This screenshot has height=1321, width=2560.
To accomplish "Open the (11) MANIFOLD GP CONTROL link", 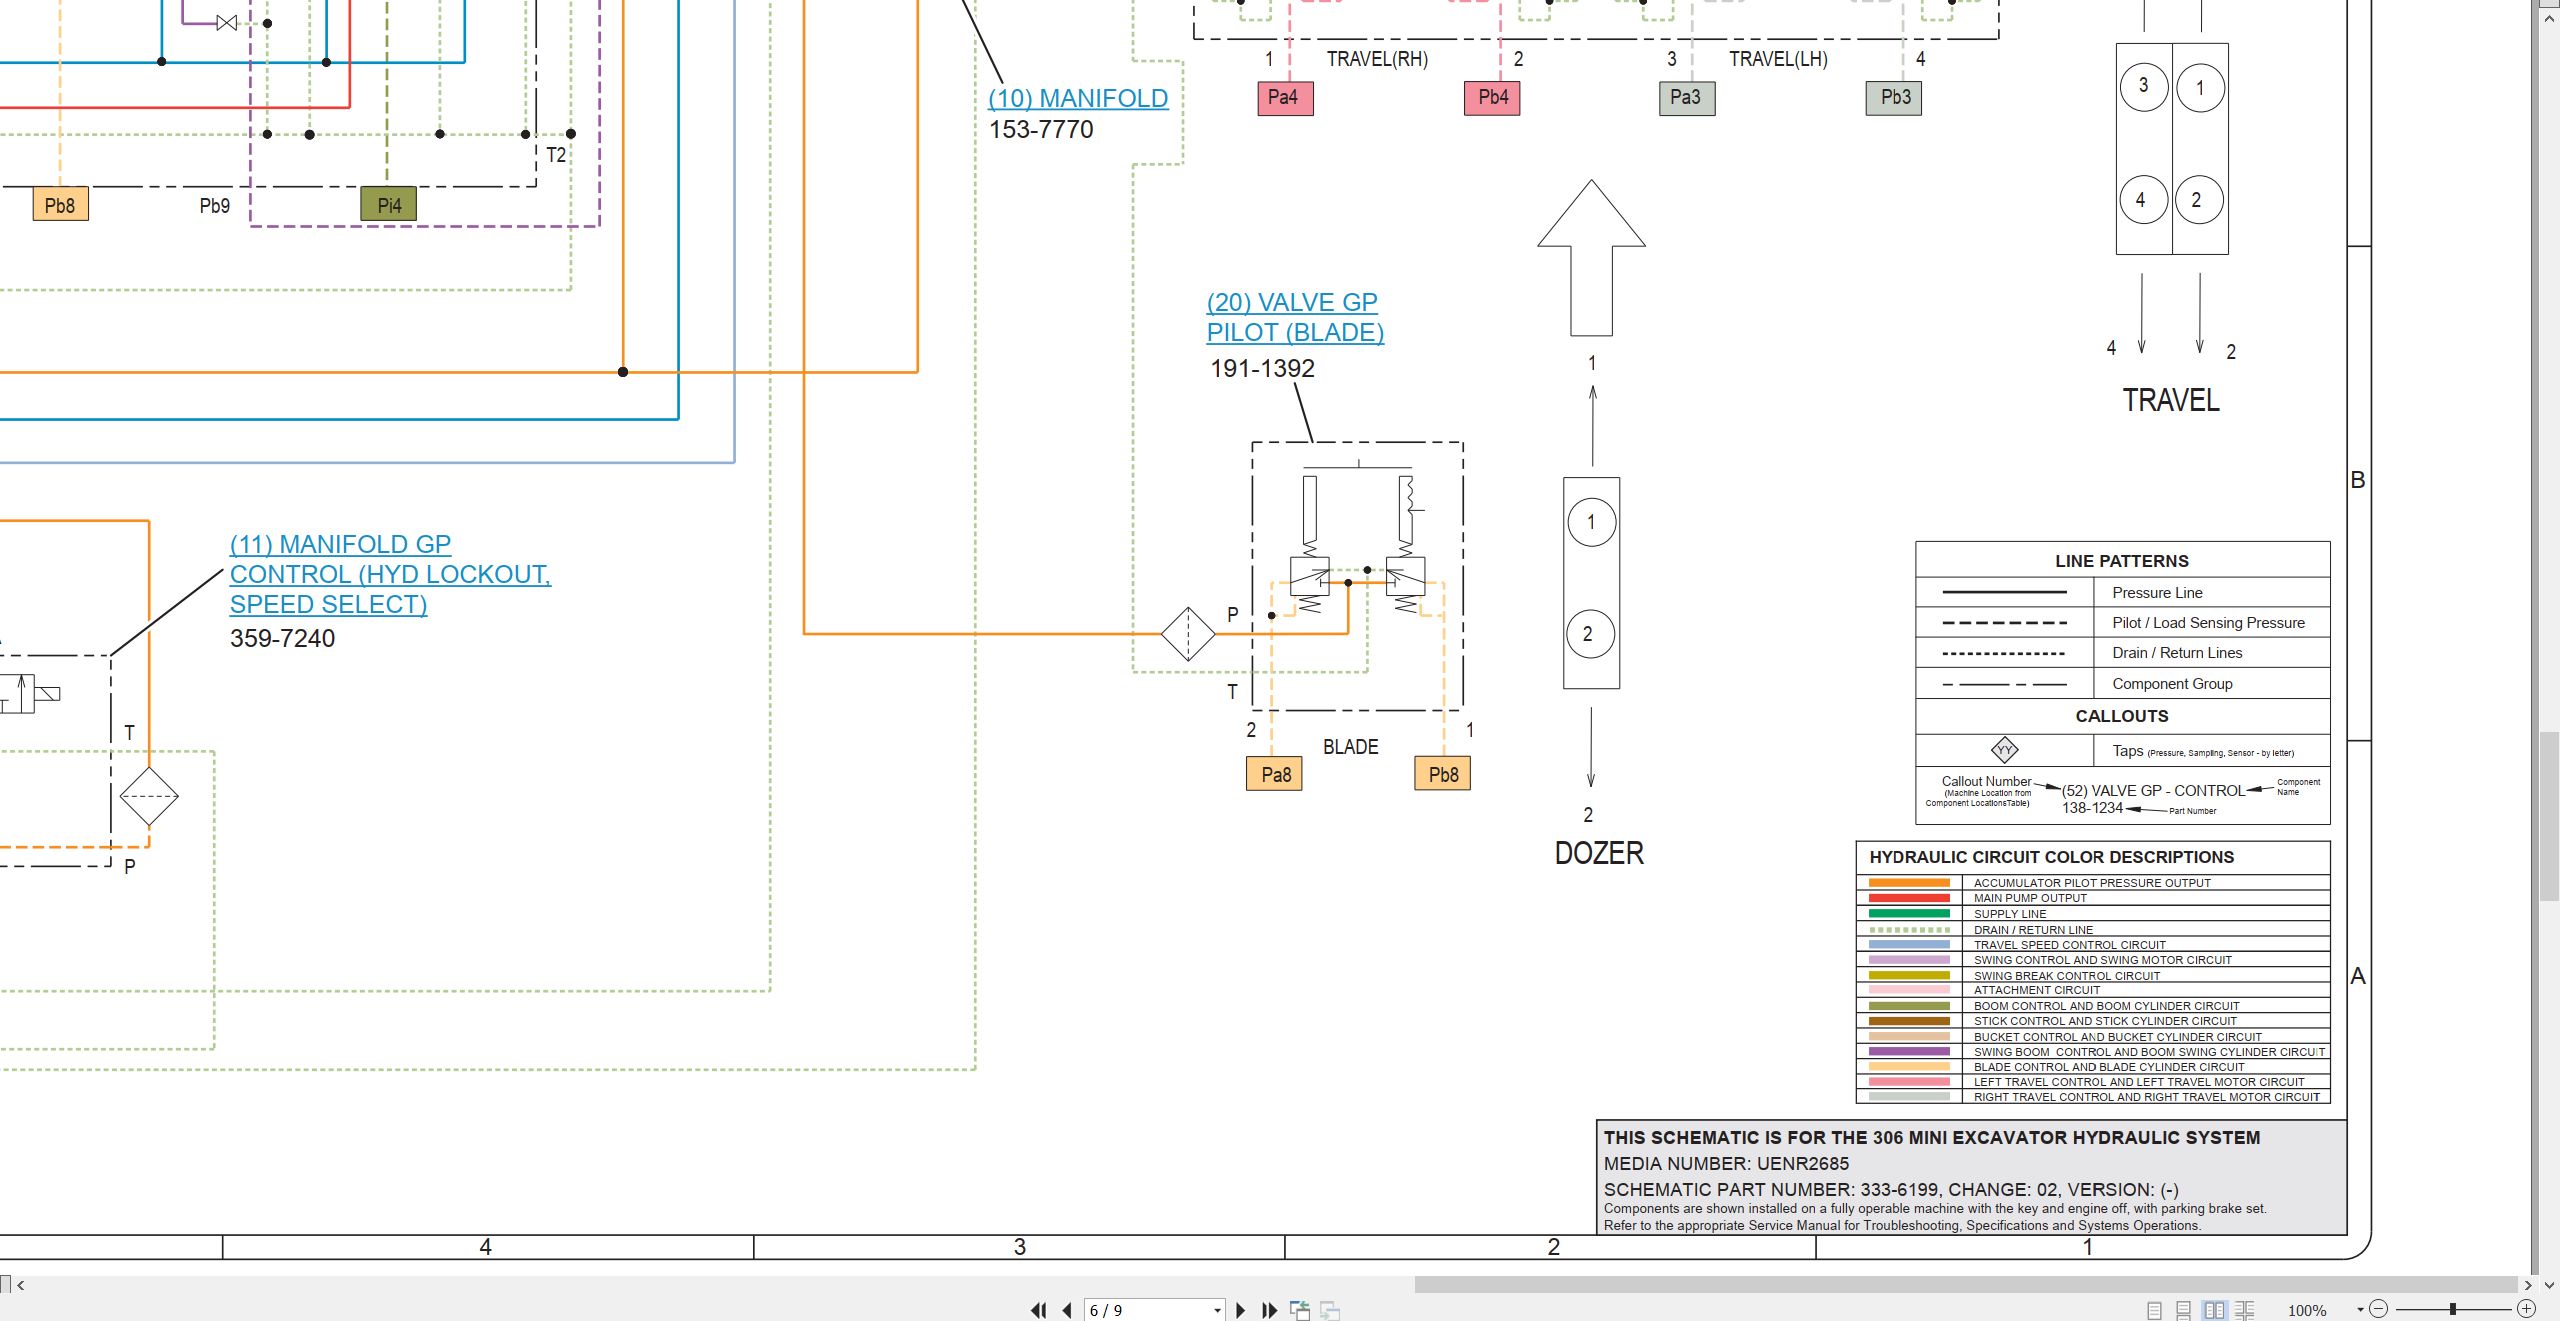I will click(390, 574).
